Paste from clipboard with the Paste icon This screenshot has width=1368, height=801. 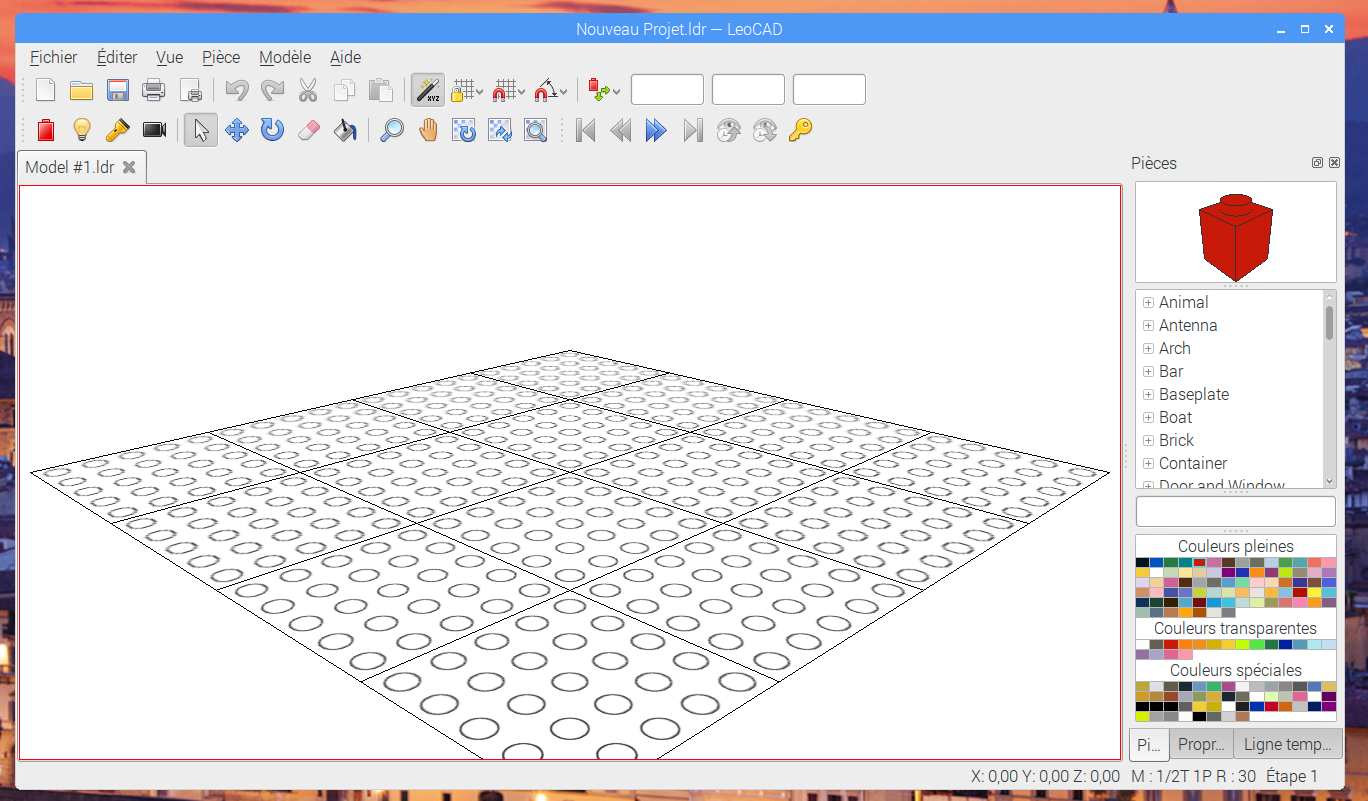[x=380, y=90]
